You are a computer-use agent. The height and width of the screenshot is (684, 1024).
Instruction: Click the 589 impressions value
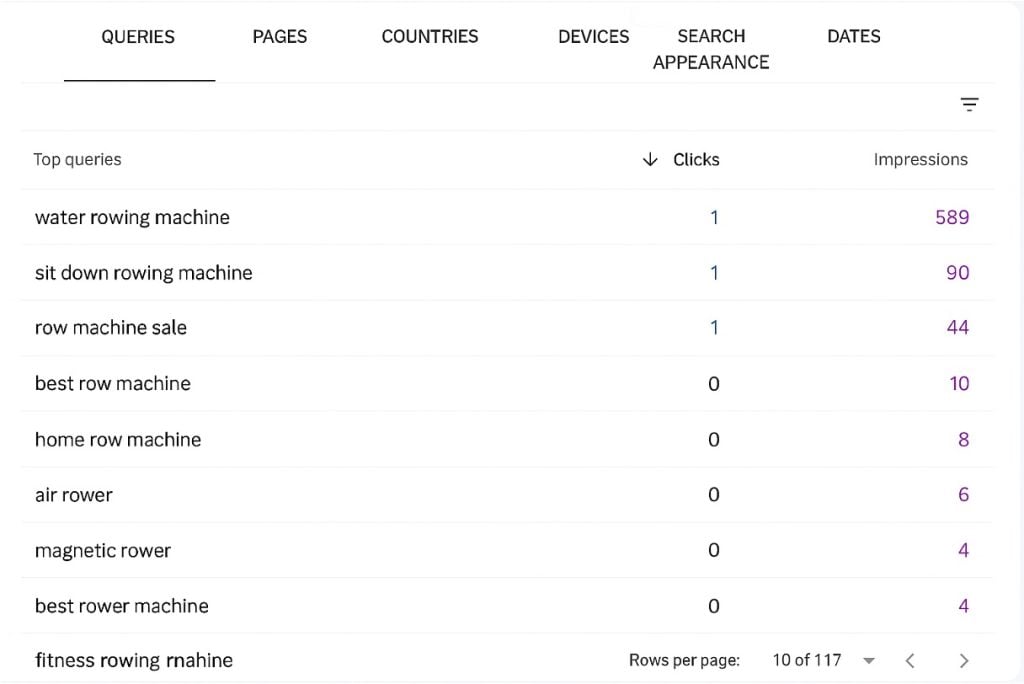point(952,217)
